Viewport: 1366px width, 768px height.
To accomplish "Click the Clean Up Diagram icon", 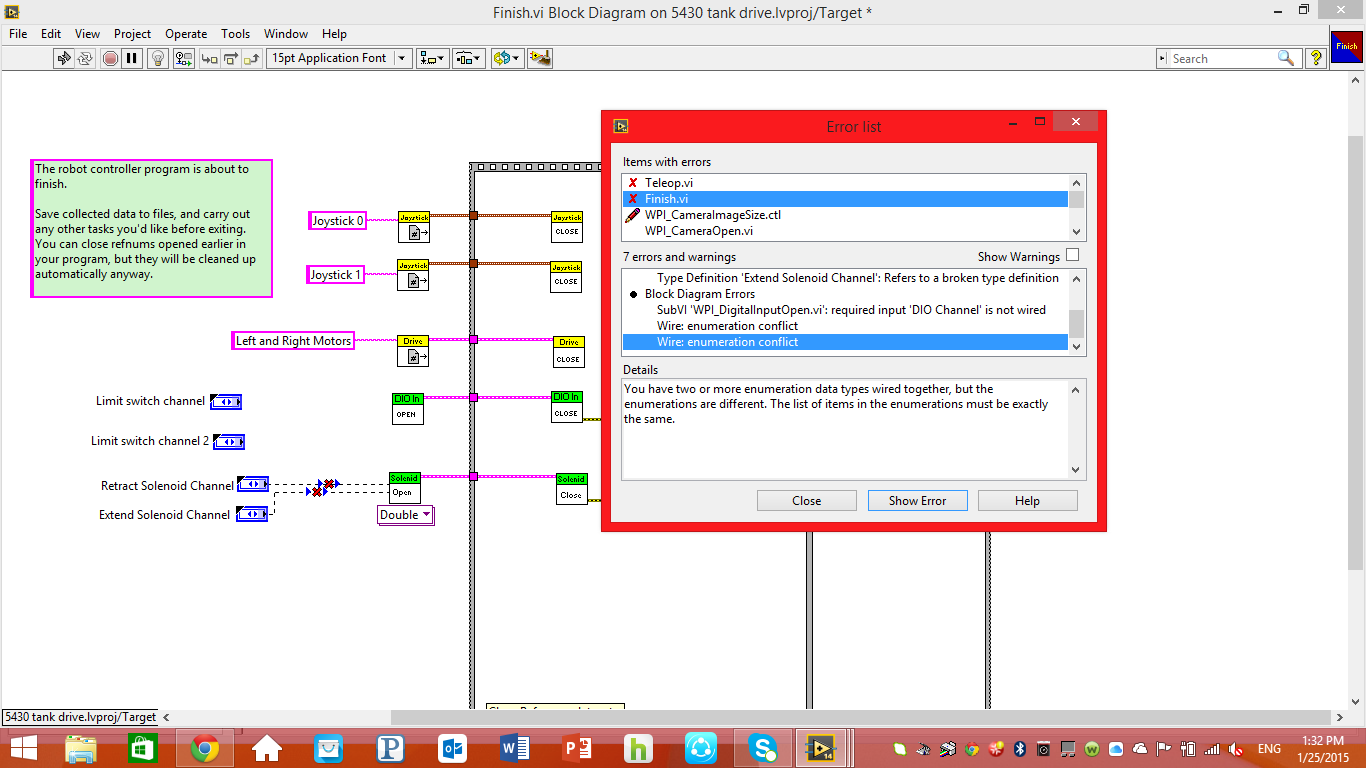I will click(x=540, y=58).
